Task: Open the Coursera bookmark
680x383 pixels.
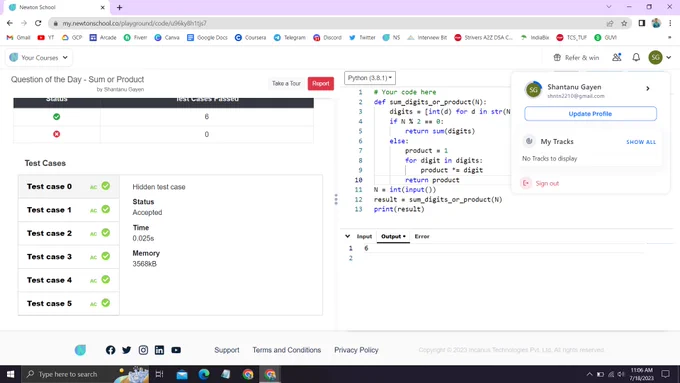Action: (250, 37)
